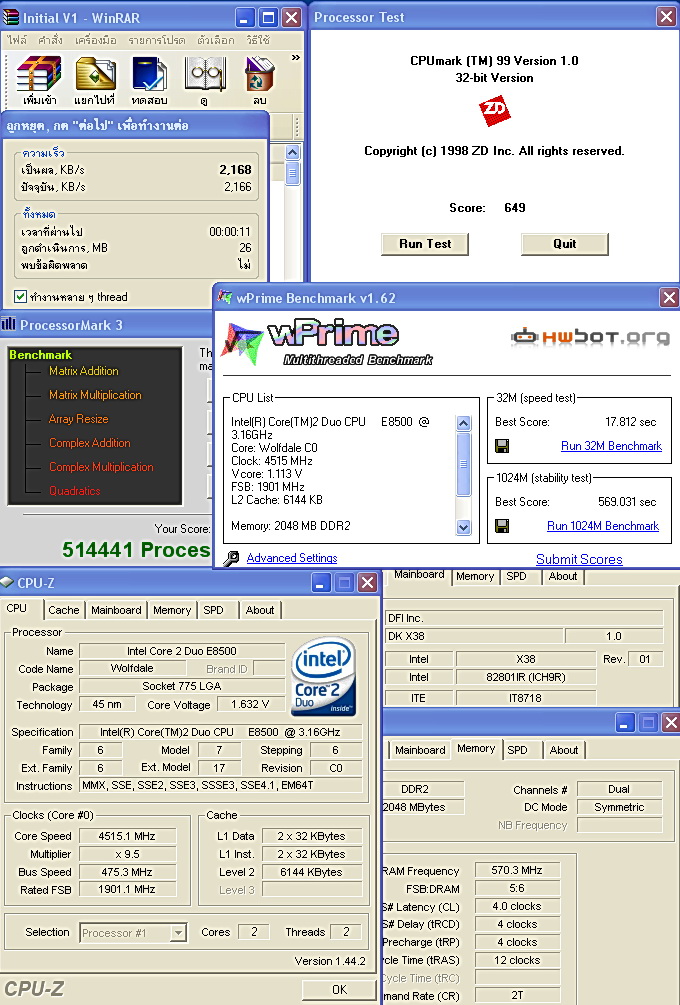This screenshot has width=680, height=1005.
Task: Click the WinRAR list scroll-up arrow
Action: tap(292, 153)
